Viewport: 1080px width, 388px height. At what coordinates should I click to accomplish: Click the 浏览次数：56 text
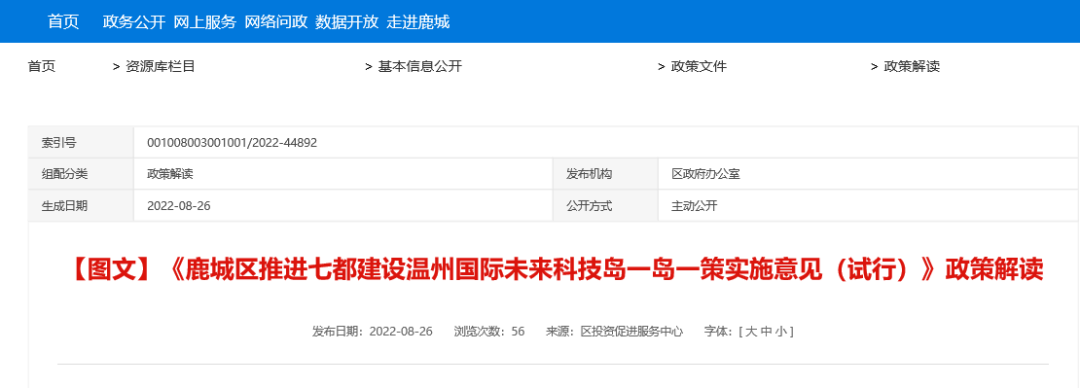[489, 331]
